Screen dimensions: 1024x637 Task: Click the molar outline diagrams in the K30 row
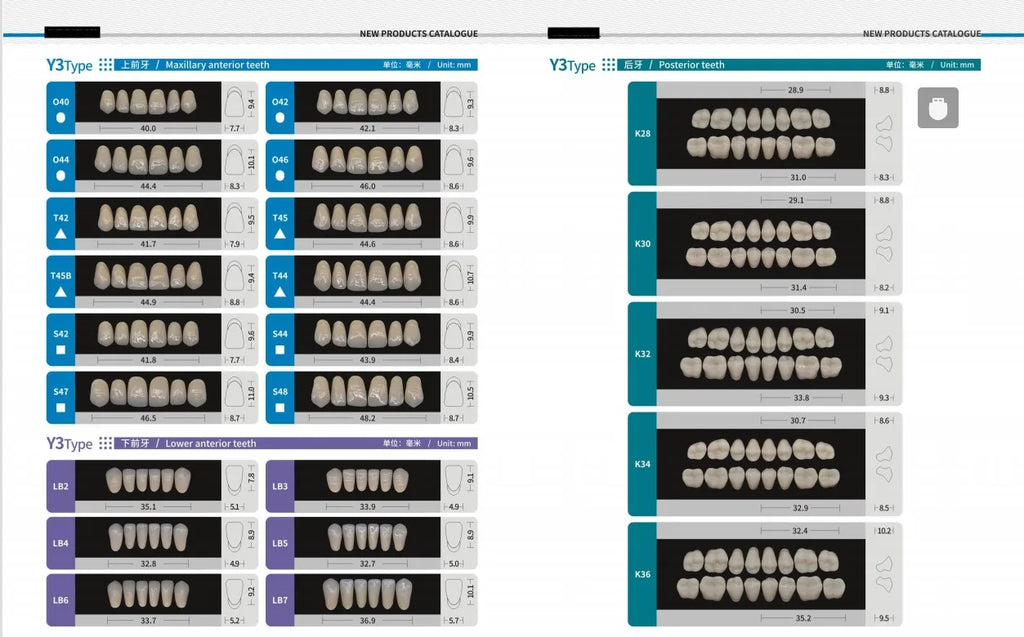tap(884, 243)
